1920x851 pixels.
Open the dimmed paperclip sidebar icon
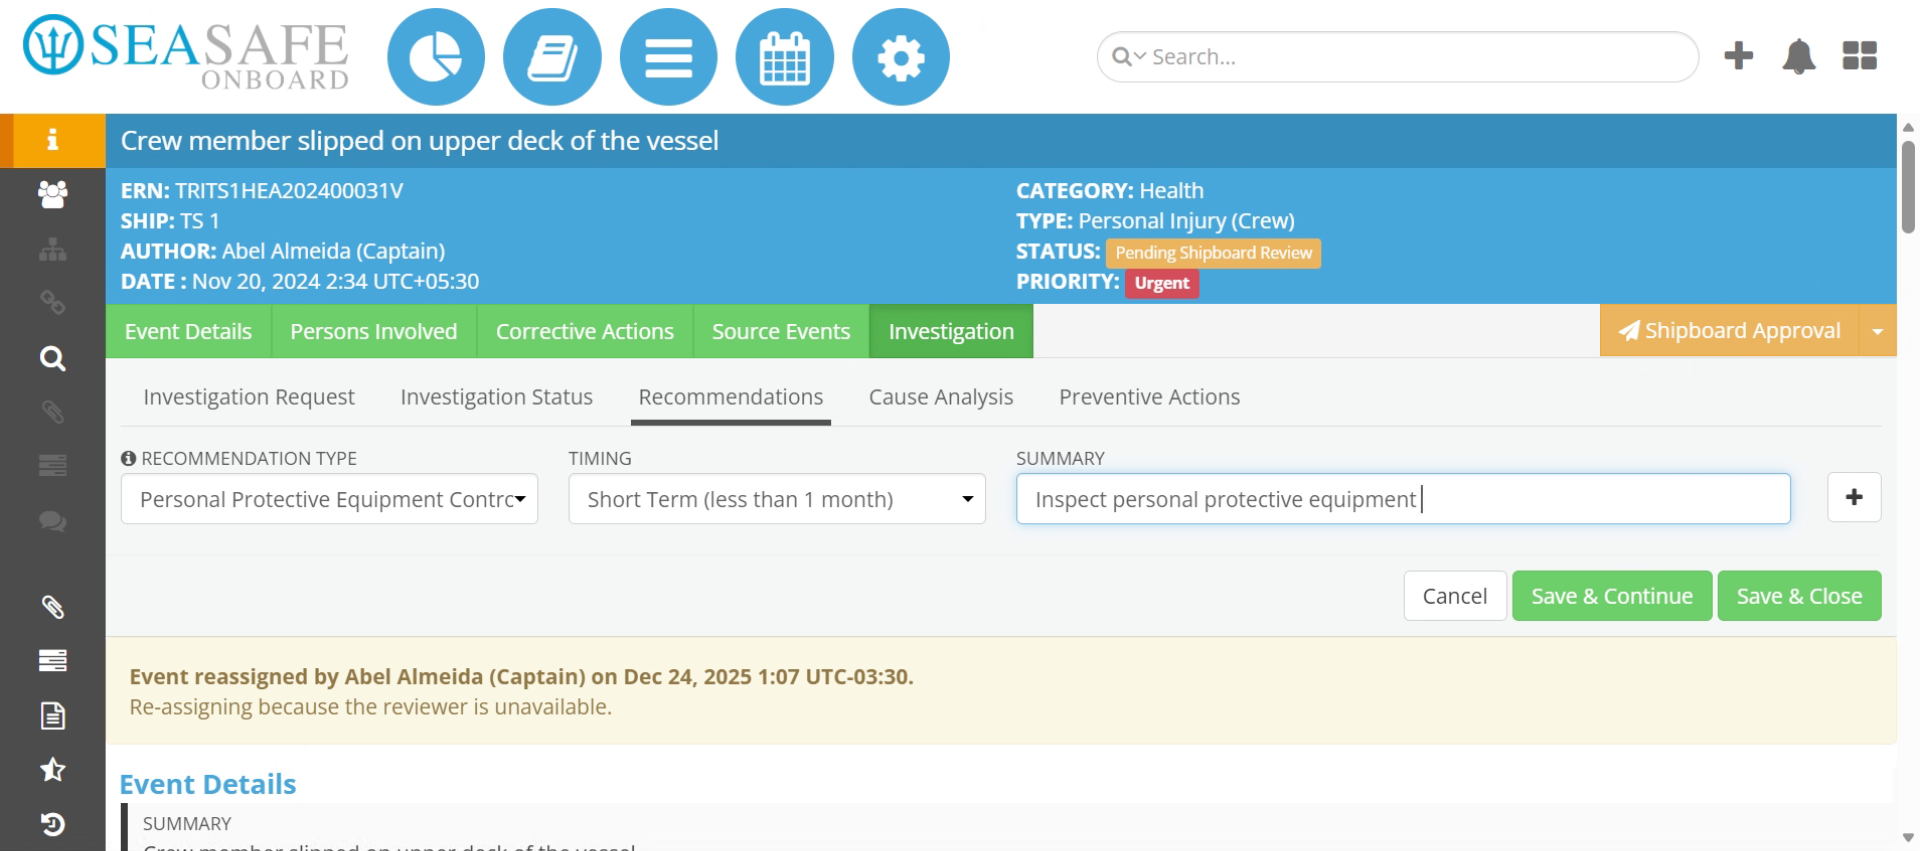[52, 412]
